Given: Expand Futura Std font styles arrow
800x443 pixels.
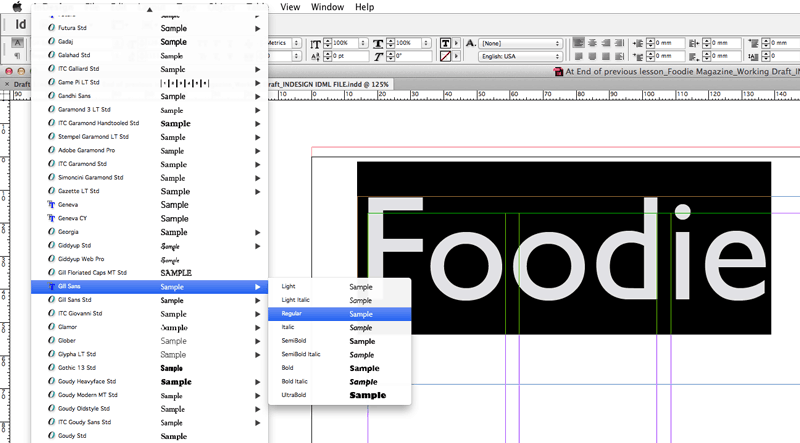Looking at the screenshot, I should [x=258, y=29].
